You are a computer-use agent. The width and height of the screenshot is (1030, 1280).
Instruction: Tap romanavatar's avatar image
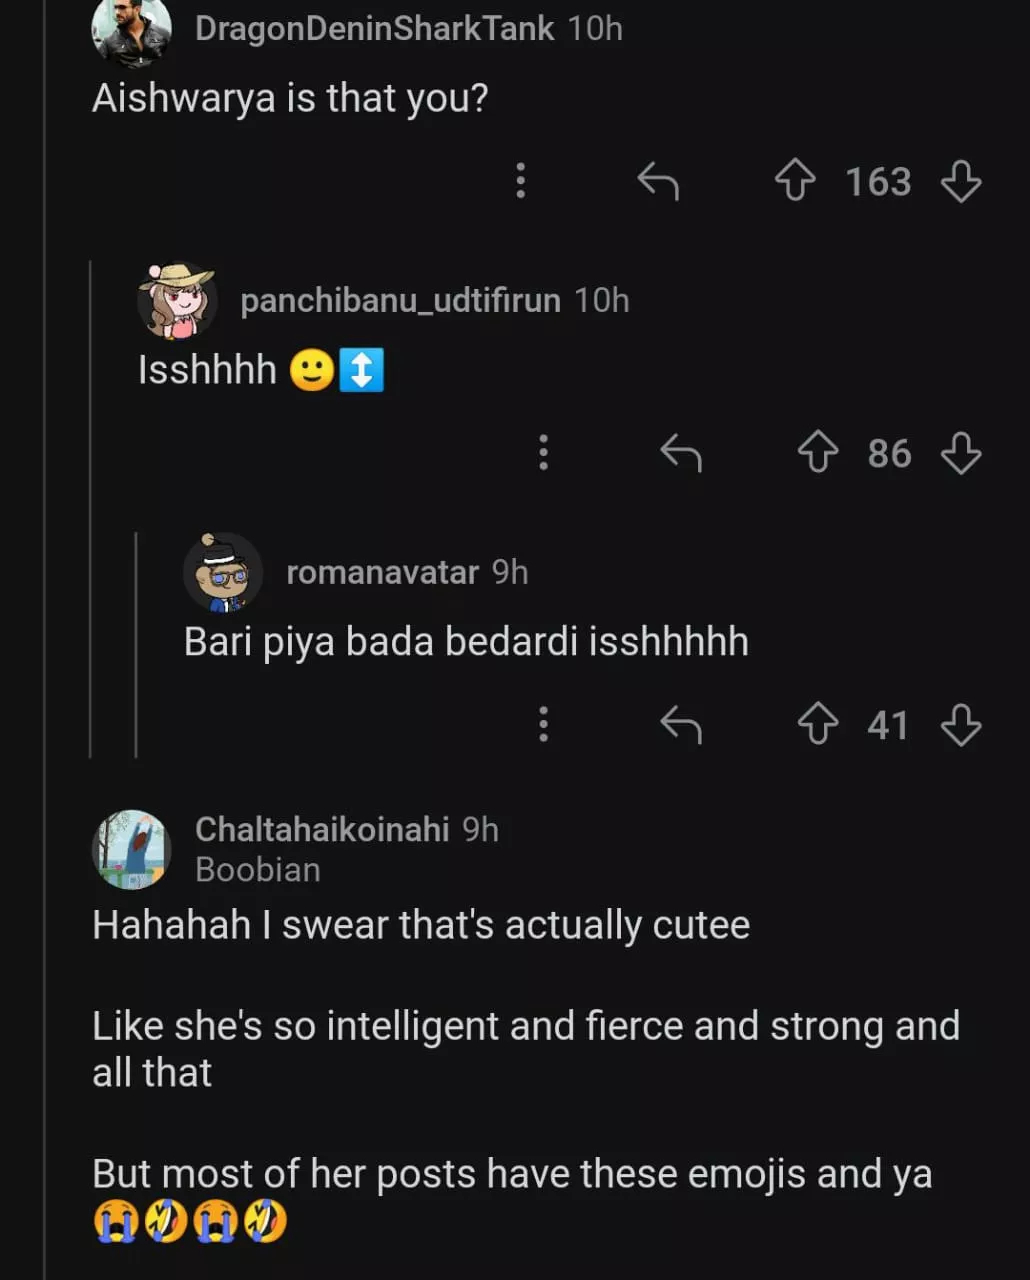click(222, 572)
